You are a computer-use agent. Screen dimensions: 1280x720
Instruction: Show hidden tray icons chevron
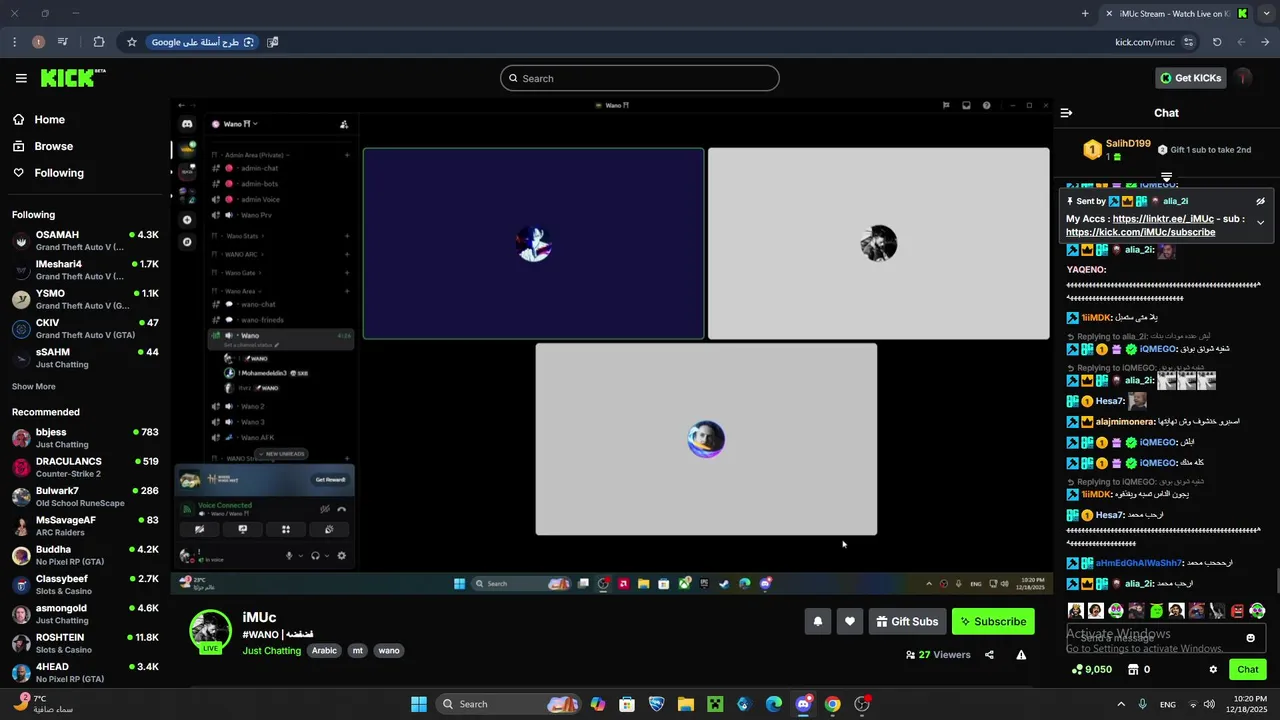pos(1121,704)
